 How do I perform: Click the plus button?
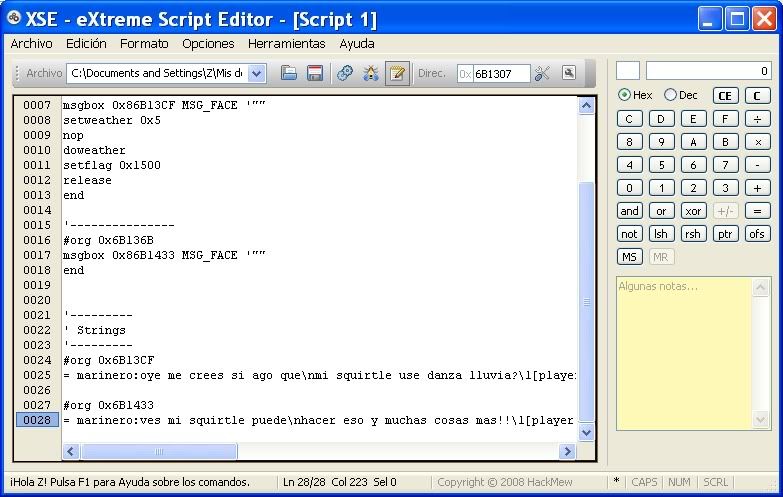click(x=757, y=188)
